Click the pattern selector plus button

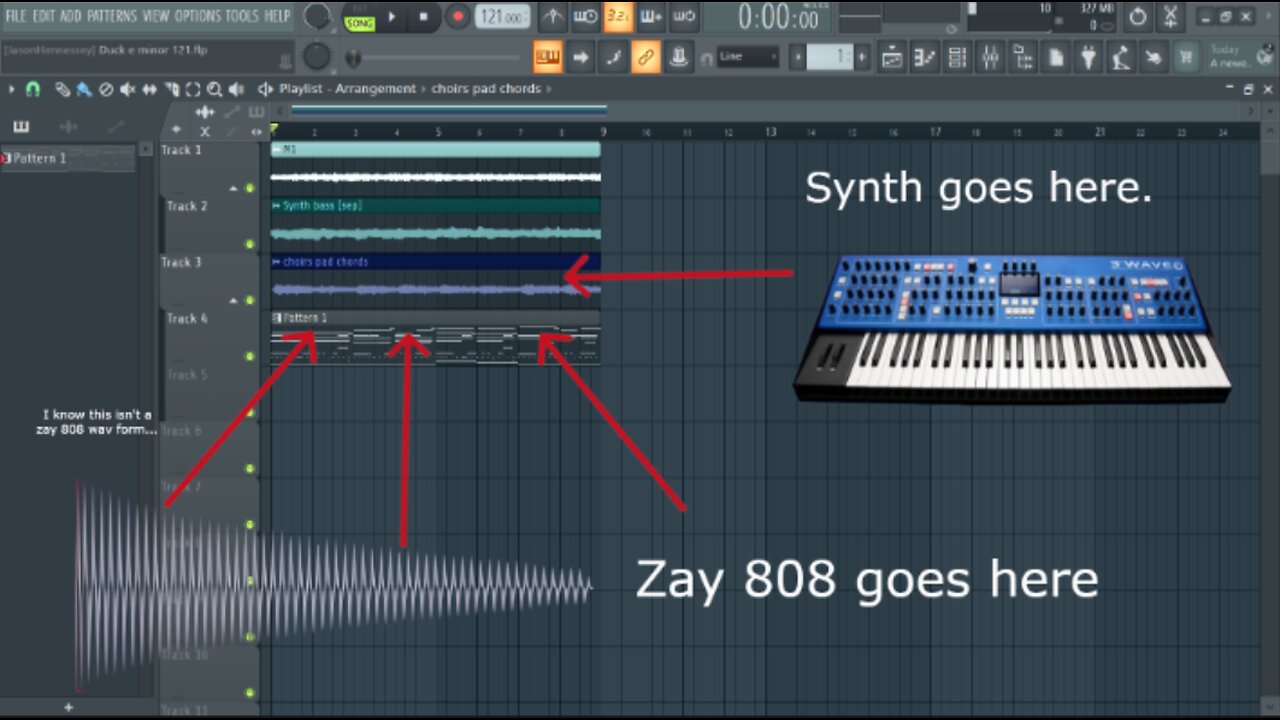click(862, 57)
